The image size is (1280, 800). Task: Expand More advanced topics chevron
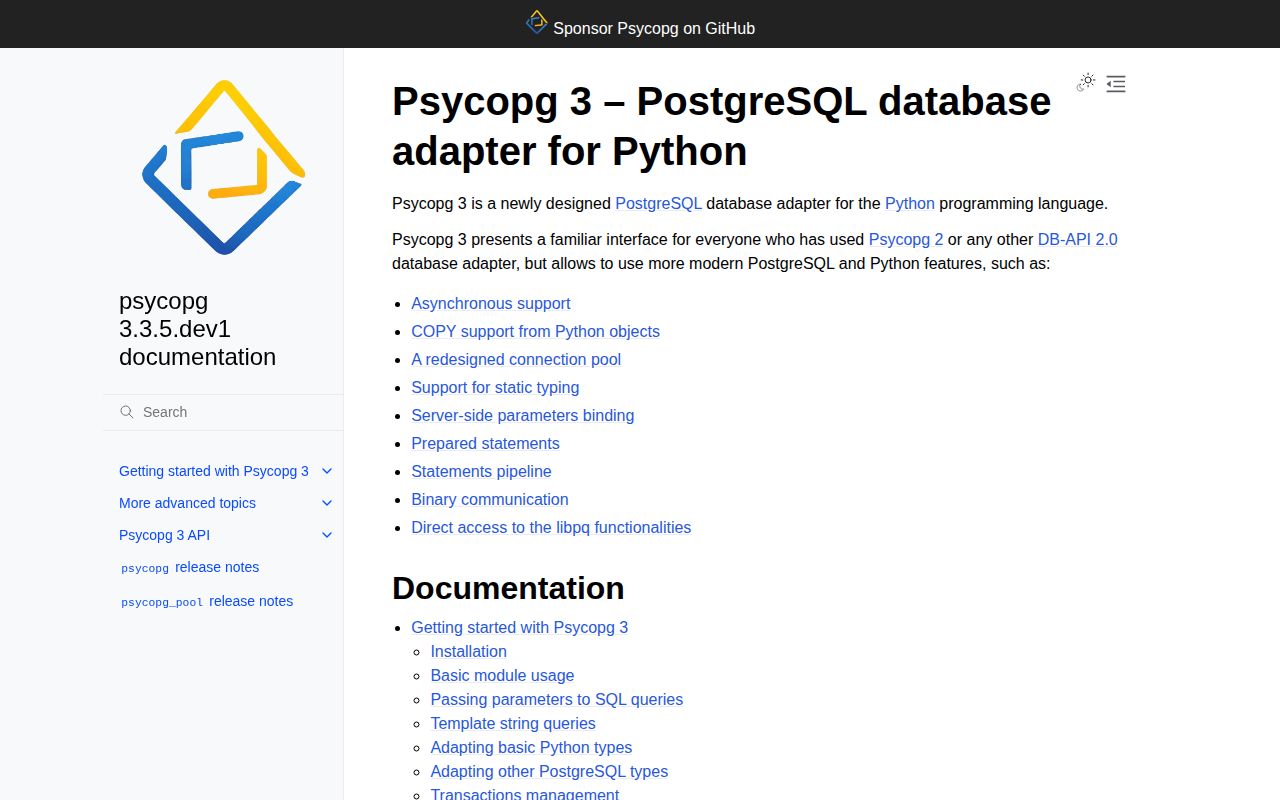click(326, 503)
